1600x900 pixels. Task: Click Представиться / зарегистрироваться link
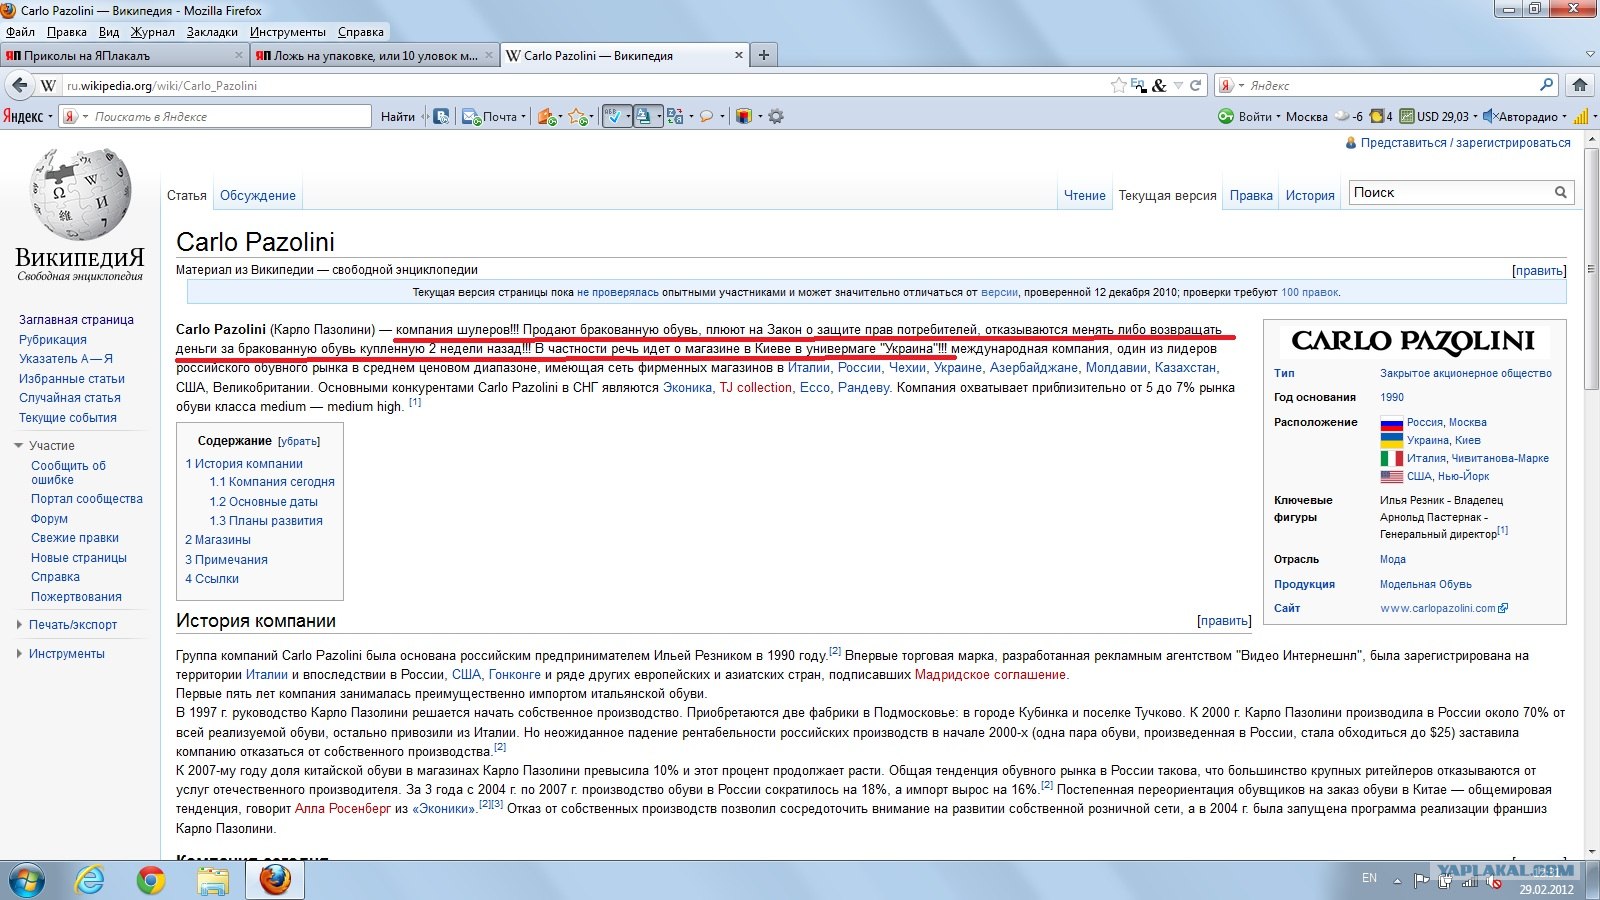tap(1465, 143)
